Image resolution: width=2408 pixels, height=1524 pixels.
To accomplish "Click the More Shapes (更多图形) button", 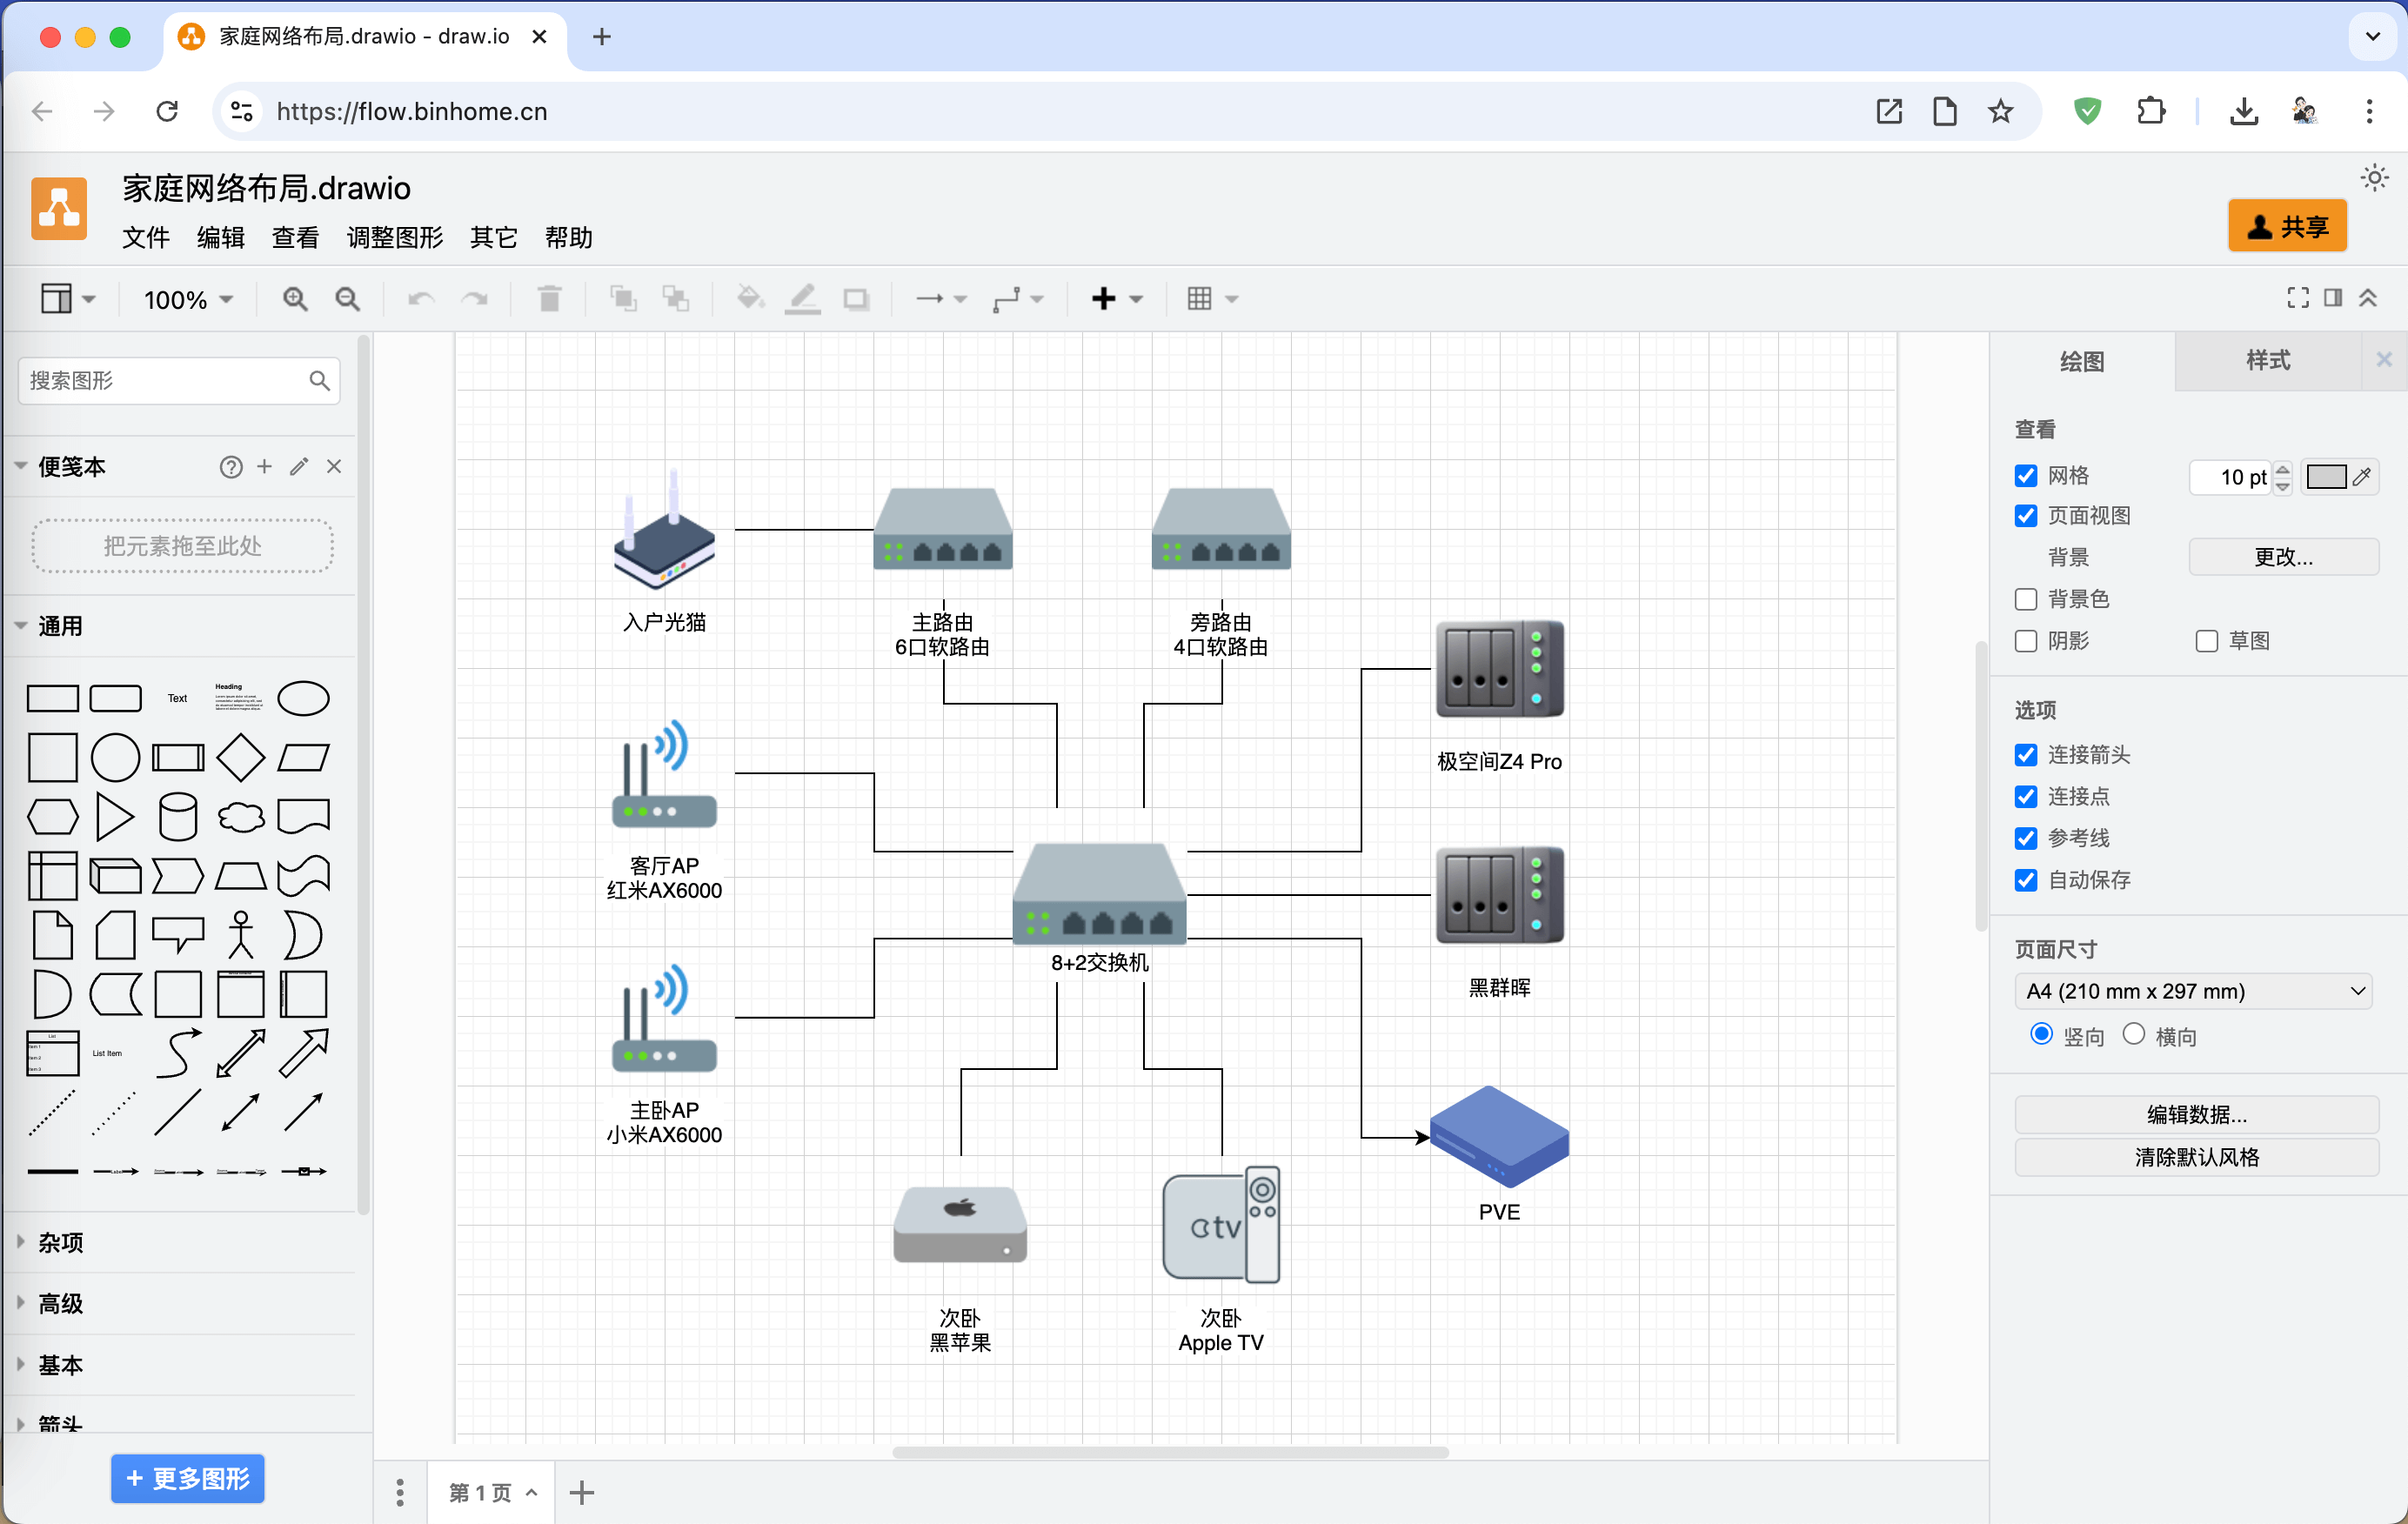I will (x=188, y=1479).
